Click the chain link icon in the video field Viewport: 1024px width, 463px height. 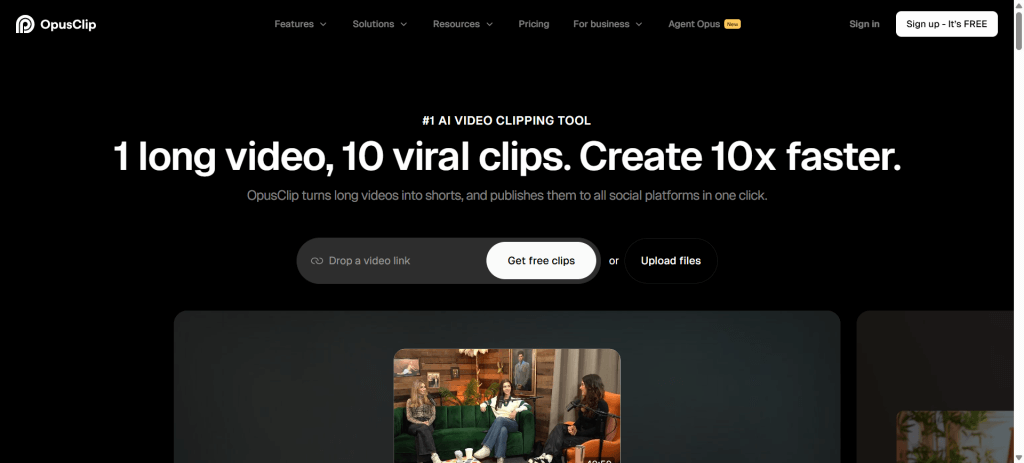point(317,261)
